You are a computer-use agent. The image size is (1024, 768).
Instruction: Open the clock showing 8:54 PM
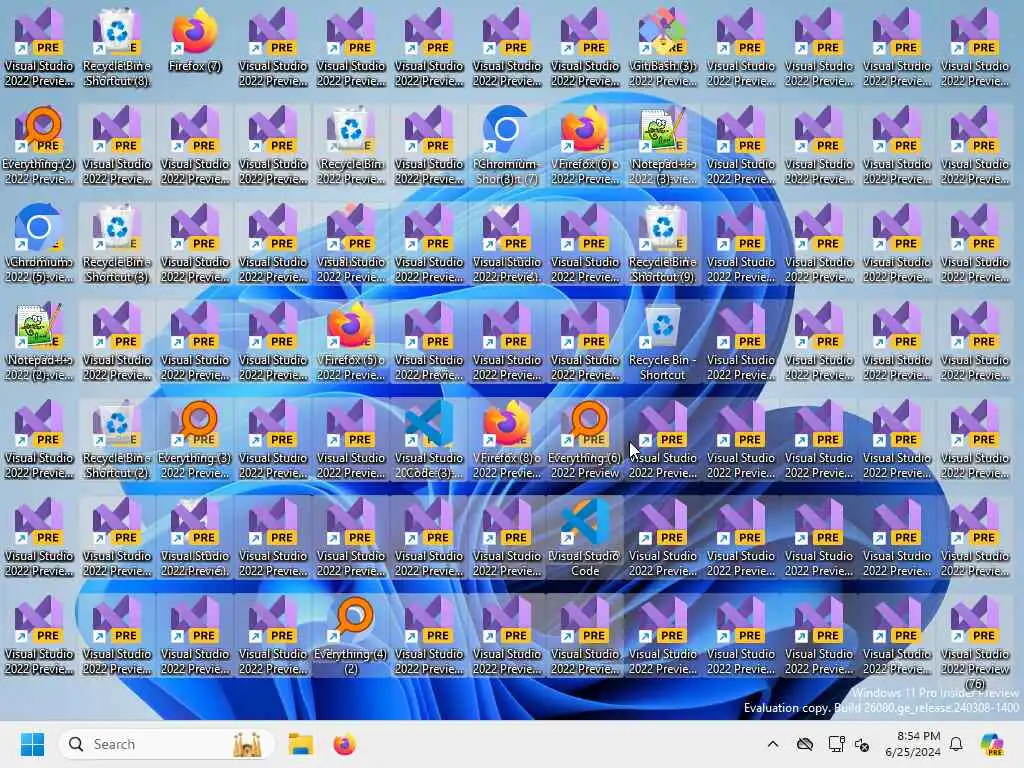pos(912,744)
